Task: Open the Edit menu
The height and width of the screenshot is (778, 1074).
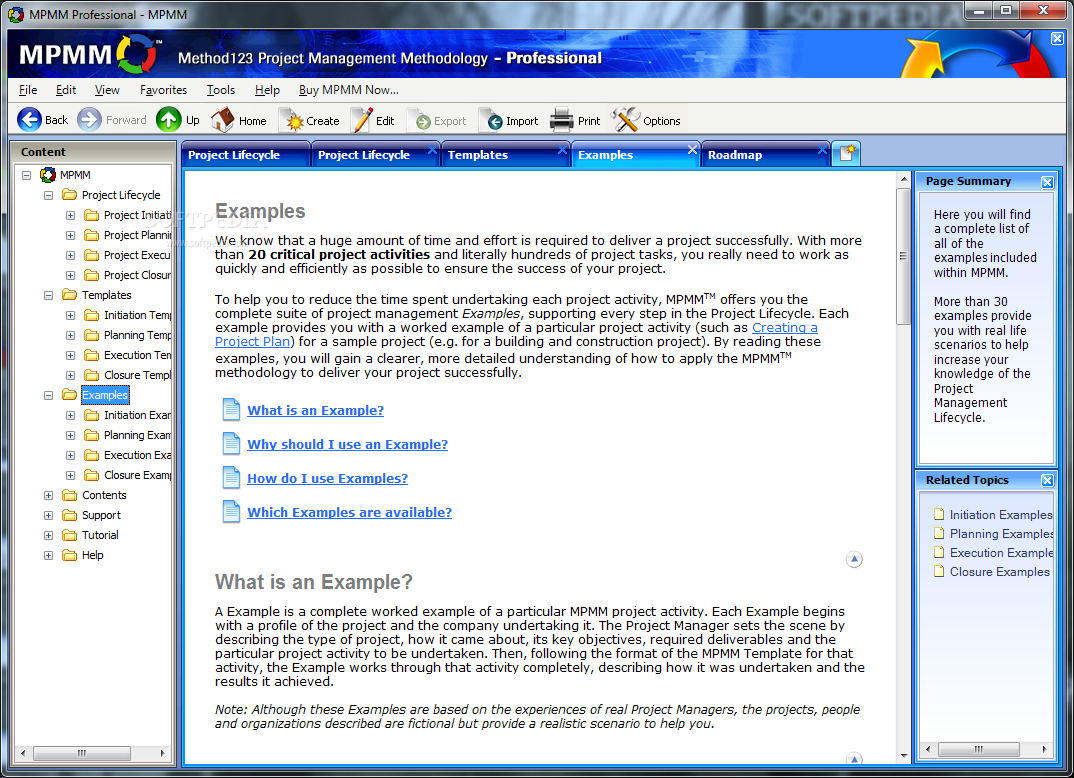Action: point(66,90)
